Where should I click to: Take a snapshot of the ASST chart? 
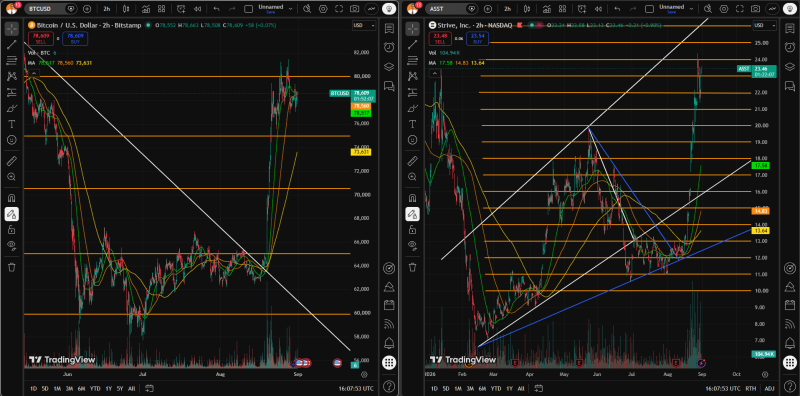[755, 9]
